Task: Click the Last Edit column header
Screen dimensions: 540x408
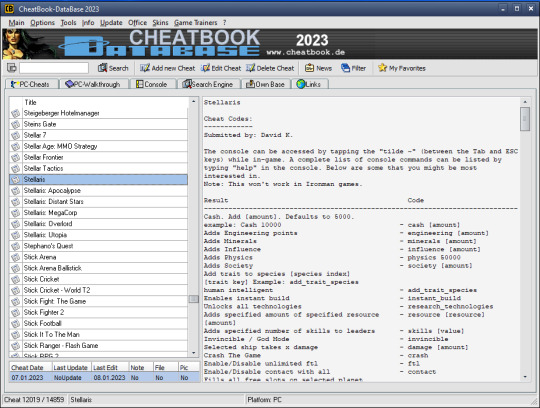Action: 110,367
